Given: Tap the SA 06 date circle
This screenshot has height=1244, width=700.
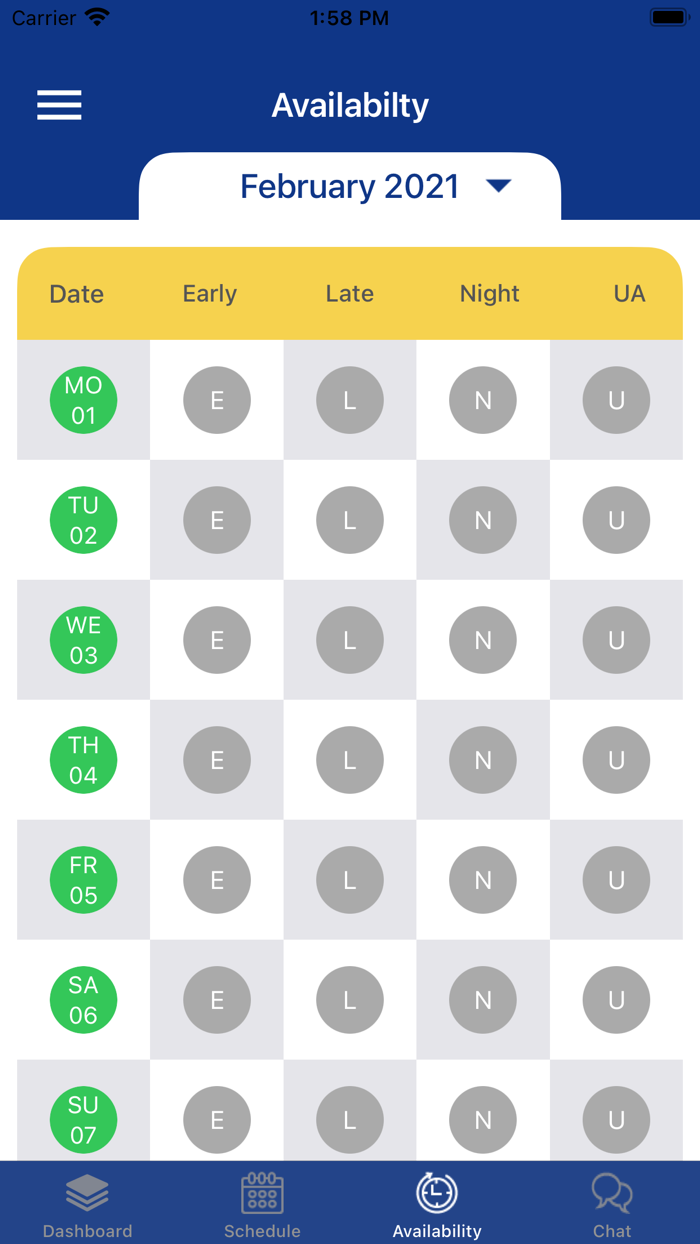Looking at the screenshot, I should point(83,1000).
